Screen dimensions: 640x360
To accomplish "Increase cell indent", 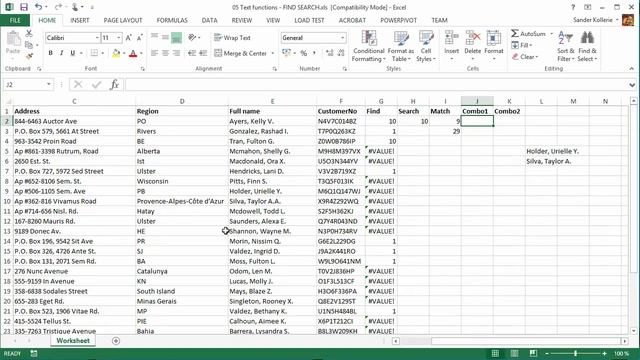I will tap(203, 53).
